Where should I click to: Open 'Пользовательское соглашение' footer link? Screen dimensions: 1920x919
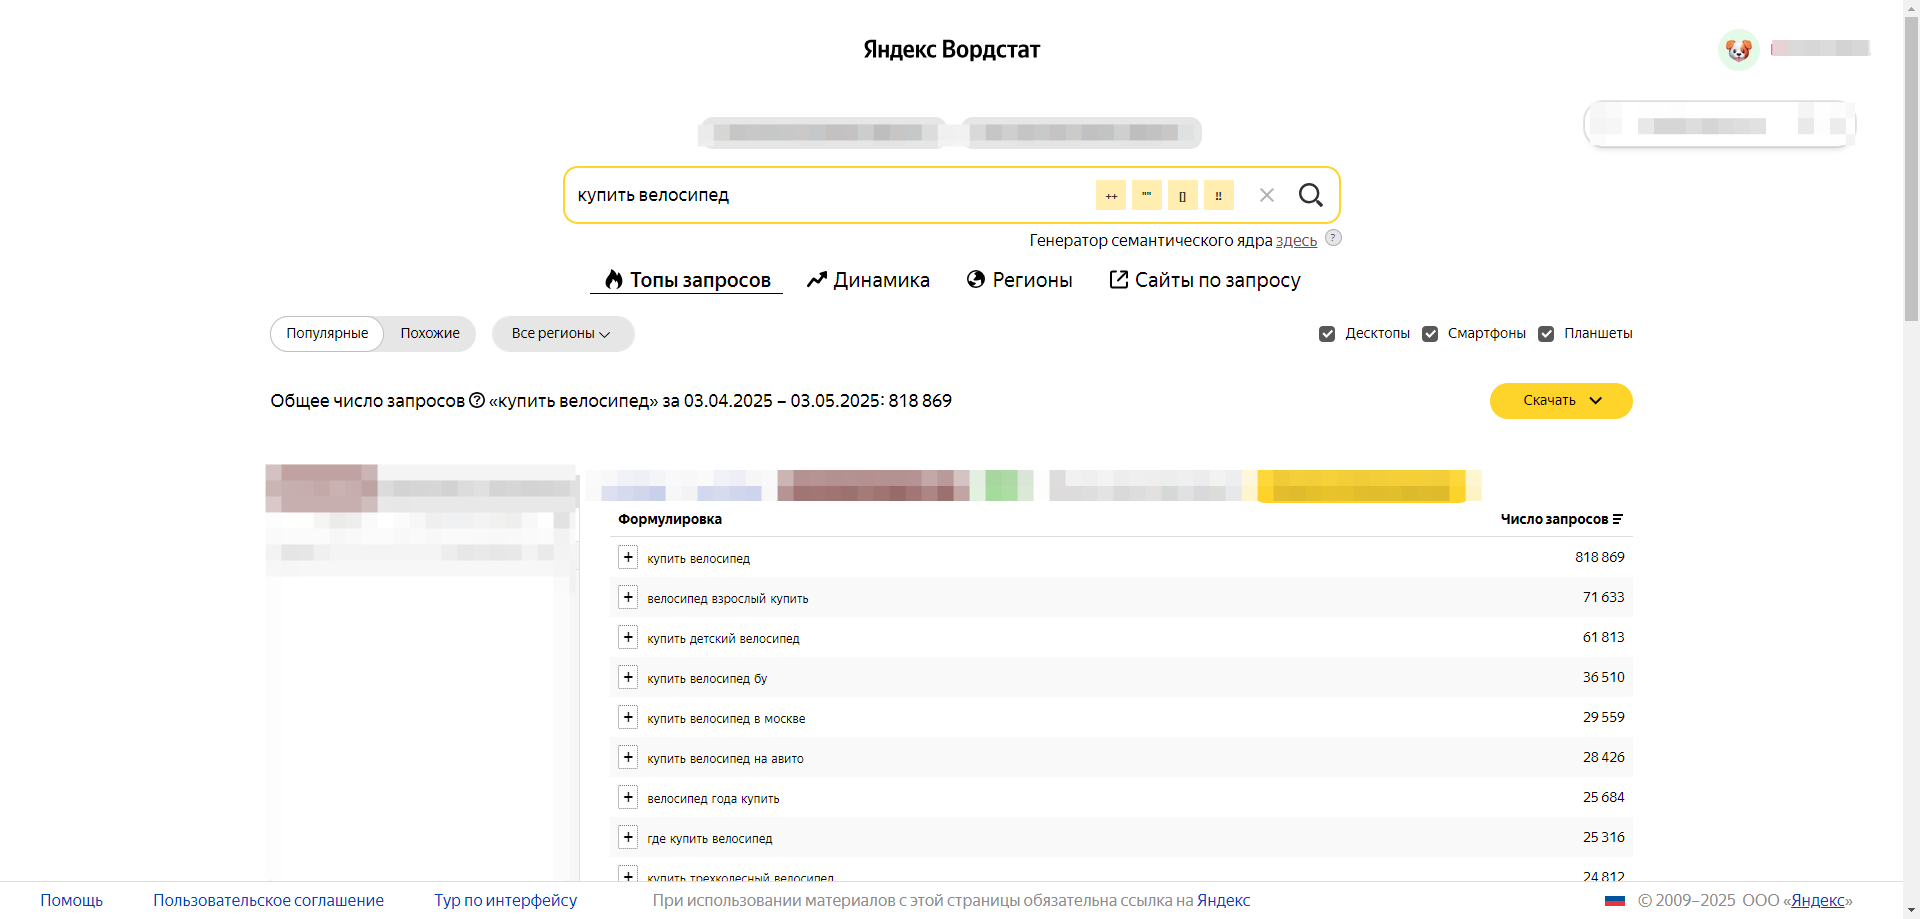268,901
